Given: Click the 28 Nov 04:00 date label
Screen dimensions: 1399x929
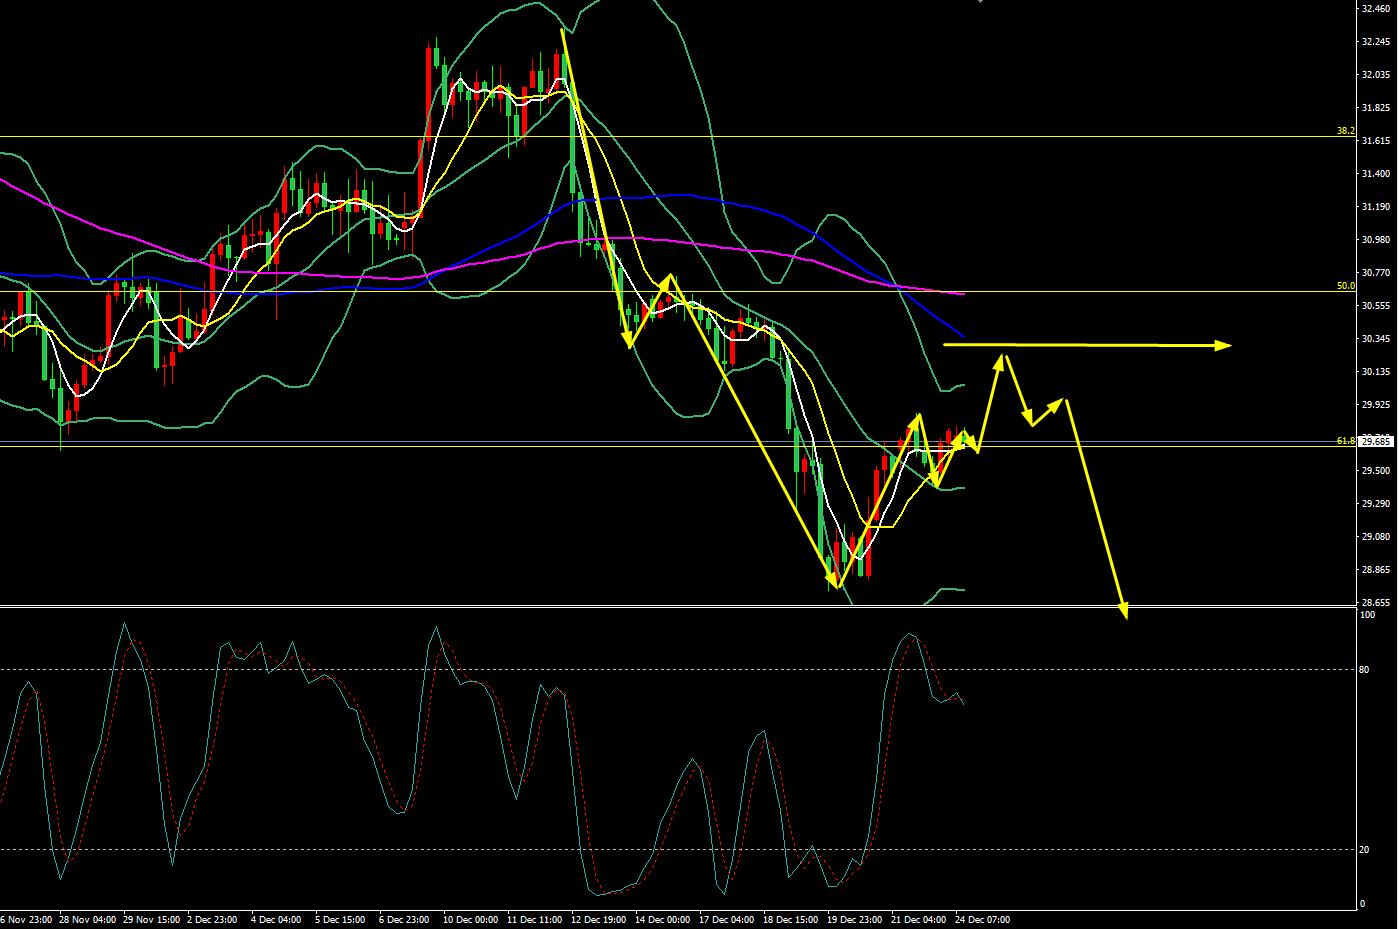Looking at the screenshot, I should pos(87,919).
